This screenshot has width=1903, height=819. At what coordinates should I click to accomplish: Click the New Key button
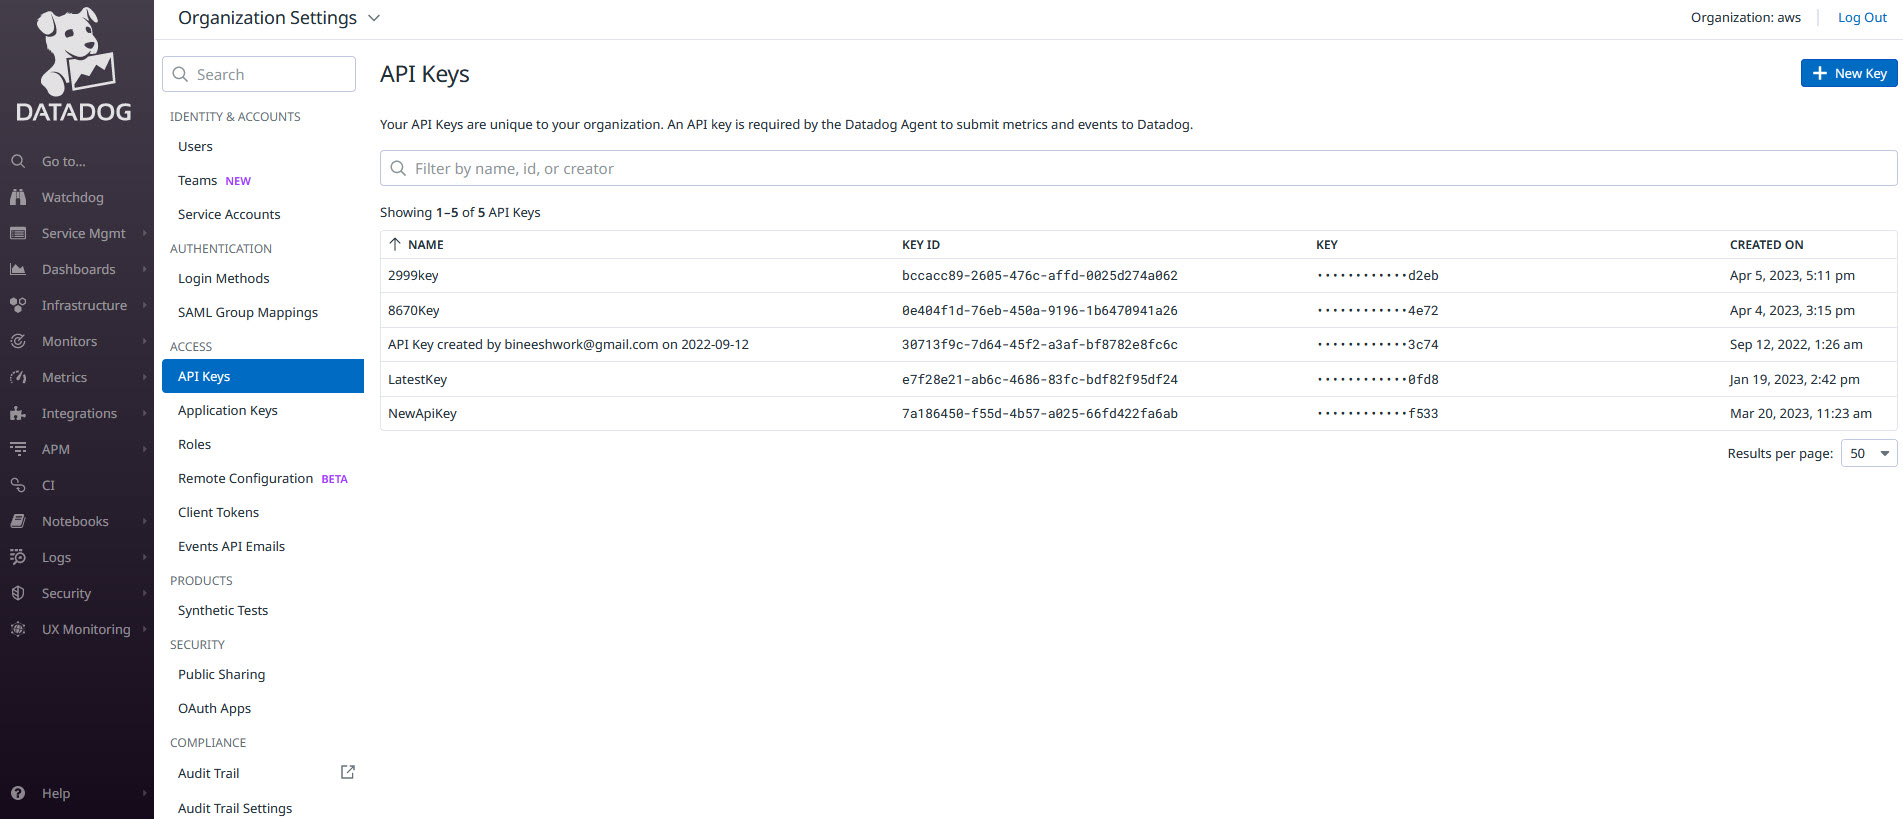coord(1849,73)
